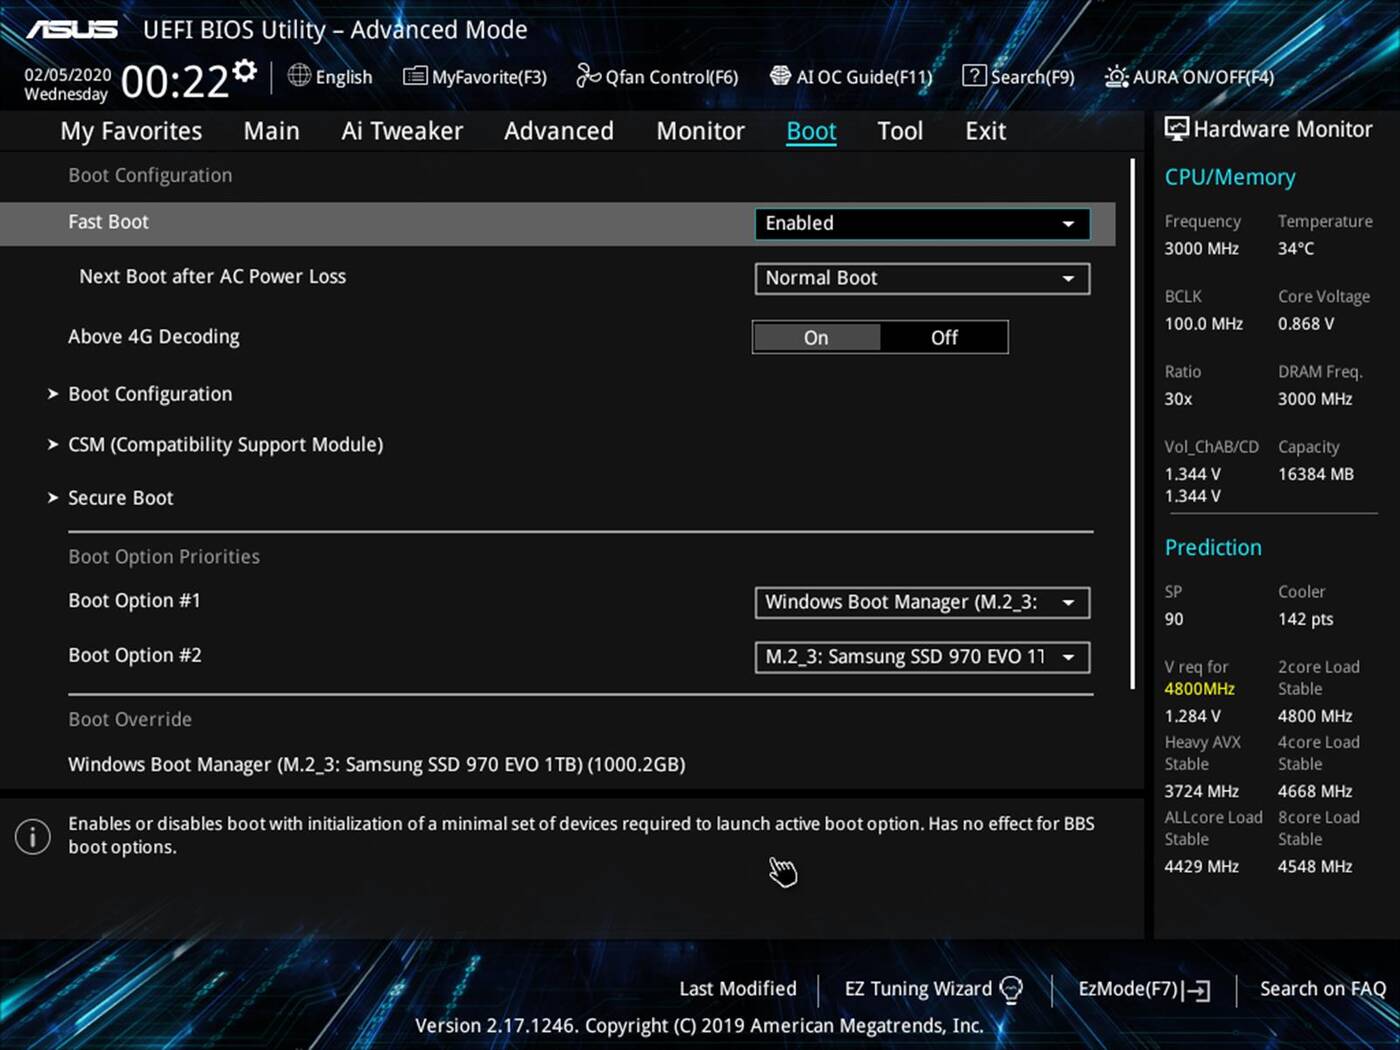Switch to EzMode with the F7 icon

(1141, 988)
